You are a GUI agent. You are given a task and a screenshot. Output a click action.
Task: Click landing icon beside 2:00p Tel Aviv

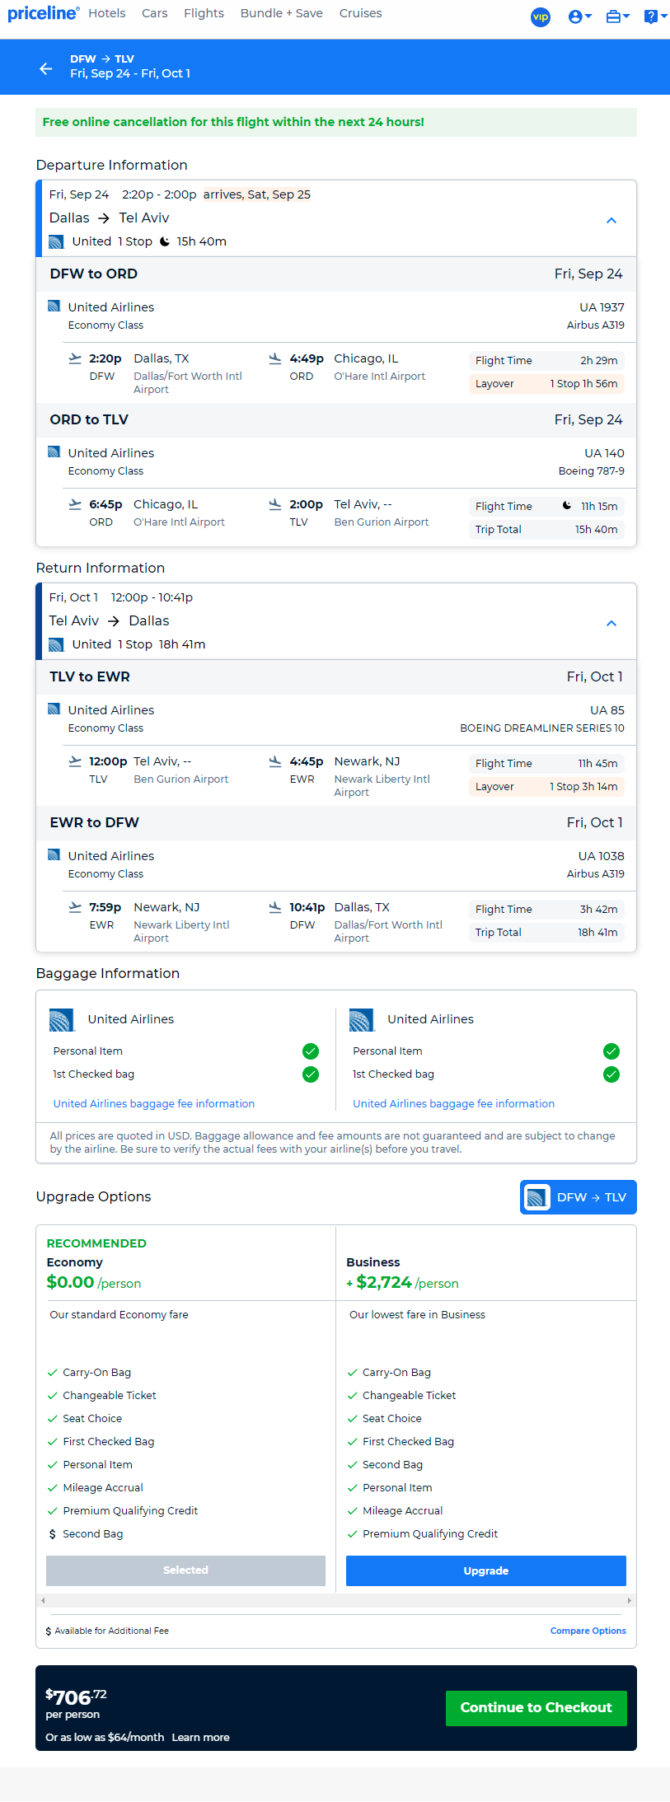[x=275, y=504]
